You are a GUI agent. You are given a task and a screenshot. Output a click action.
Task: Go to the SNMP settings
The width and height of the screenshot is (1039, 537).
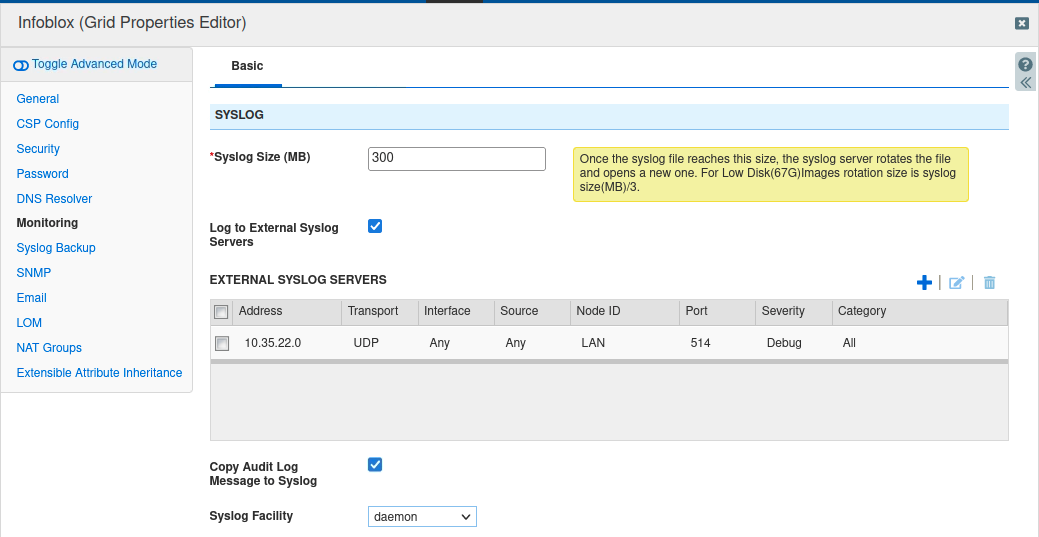[34, 273]
